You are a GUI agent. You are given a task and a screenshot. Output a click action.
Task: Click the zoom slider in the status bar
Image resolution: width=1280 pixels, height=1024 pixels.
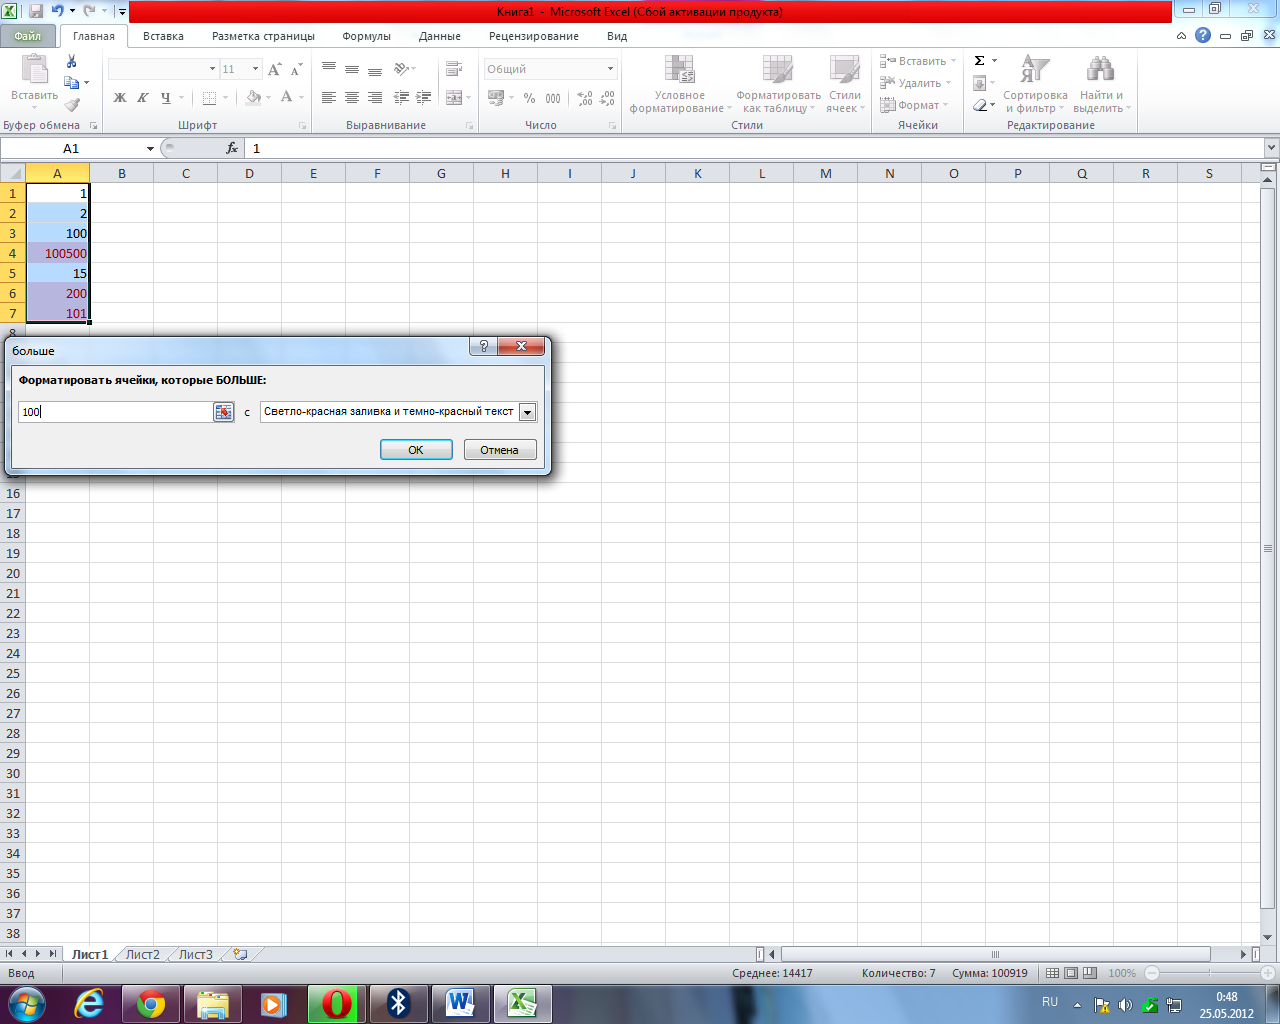coord(1210,973)
